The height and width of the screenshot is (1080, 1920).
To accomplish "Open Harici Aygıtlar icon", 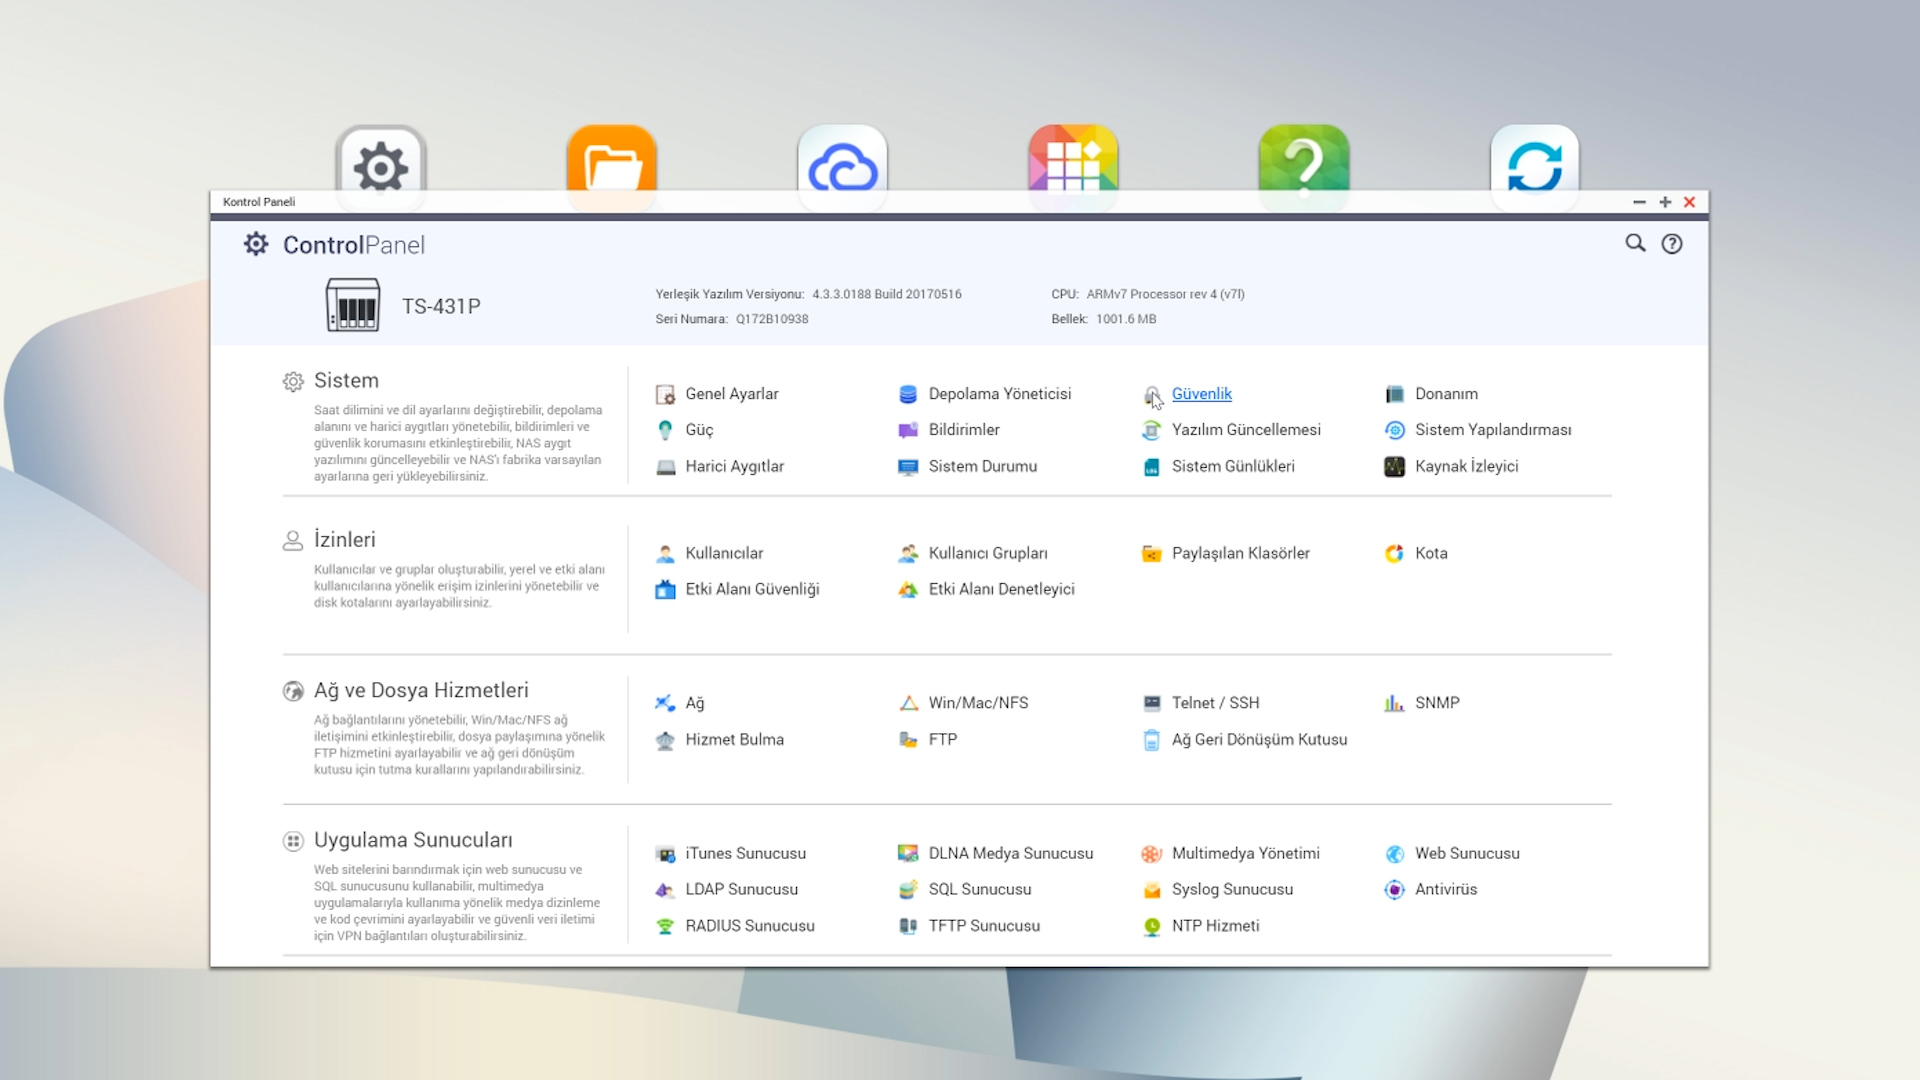I will 665,467.
